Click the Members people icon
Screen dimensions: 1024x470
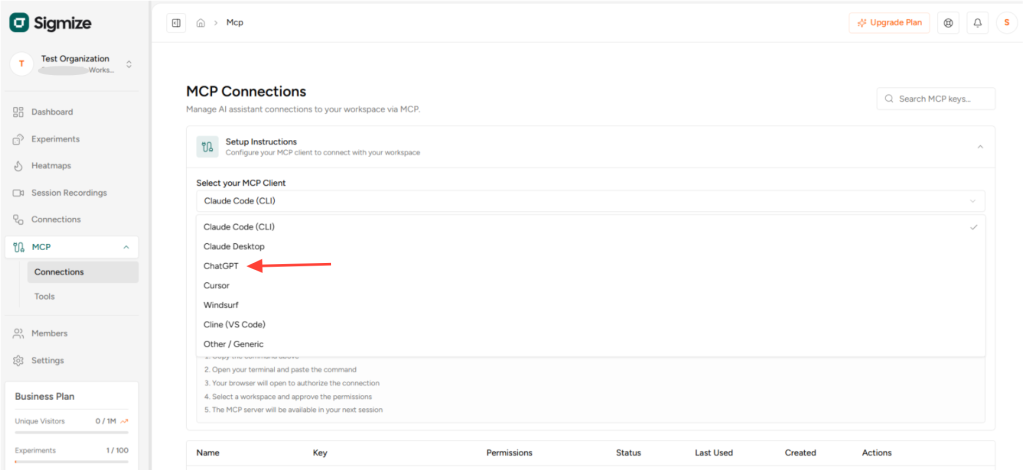pyautogui.click(x=18, y=334)
